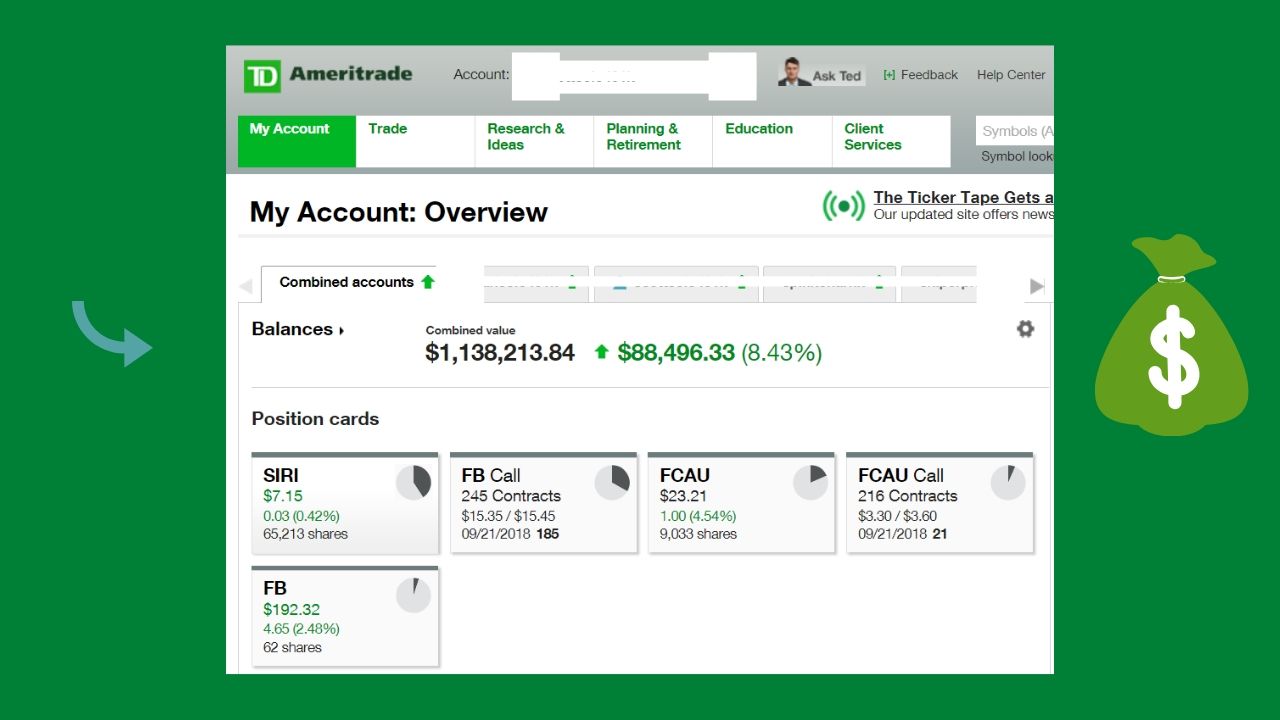Click the $88,496.33 gain amount
Viewport: 1280px width, 720px height.
676,352
